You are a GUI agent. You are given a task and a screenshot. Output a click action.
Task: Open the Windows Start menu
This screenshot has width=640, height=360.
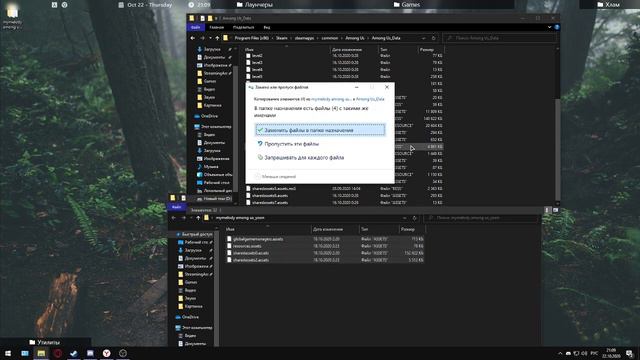pyautogui.click(x=8, y=353)
